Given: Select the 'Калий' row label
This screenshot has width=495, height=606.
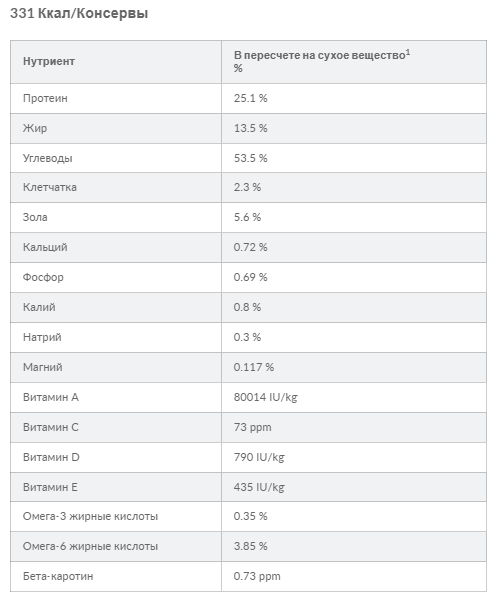Looking at the screenshot, I should click(39, 307).
